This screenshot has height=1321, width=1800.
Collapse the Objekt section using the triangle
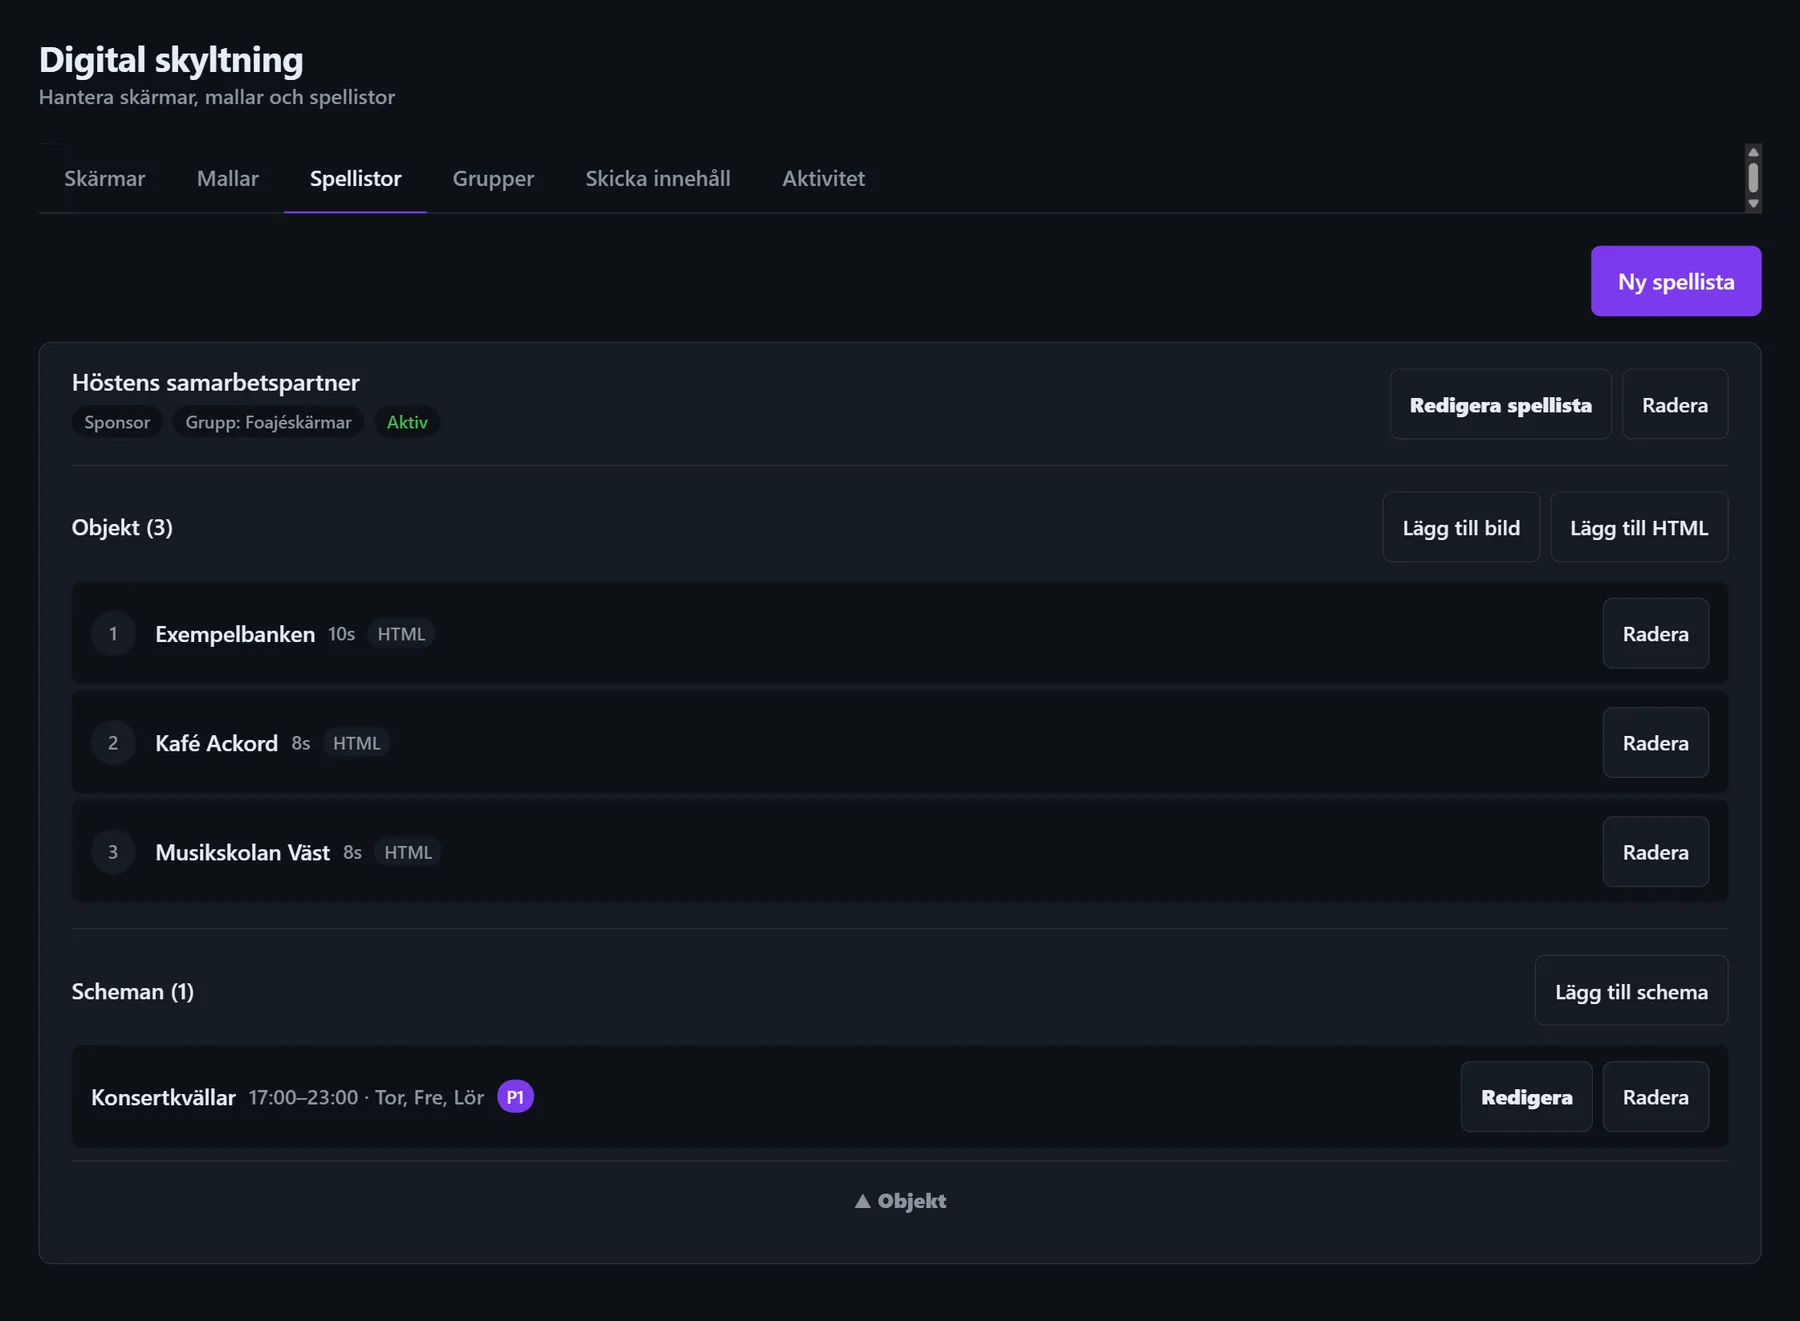(x=900, y=1201)
